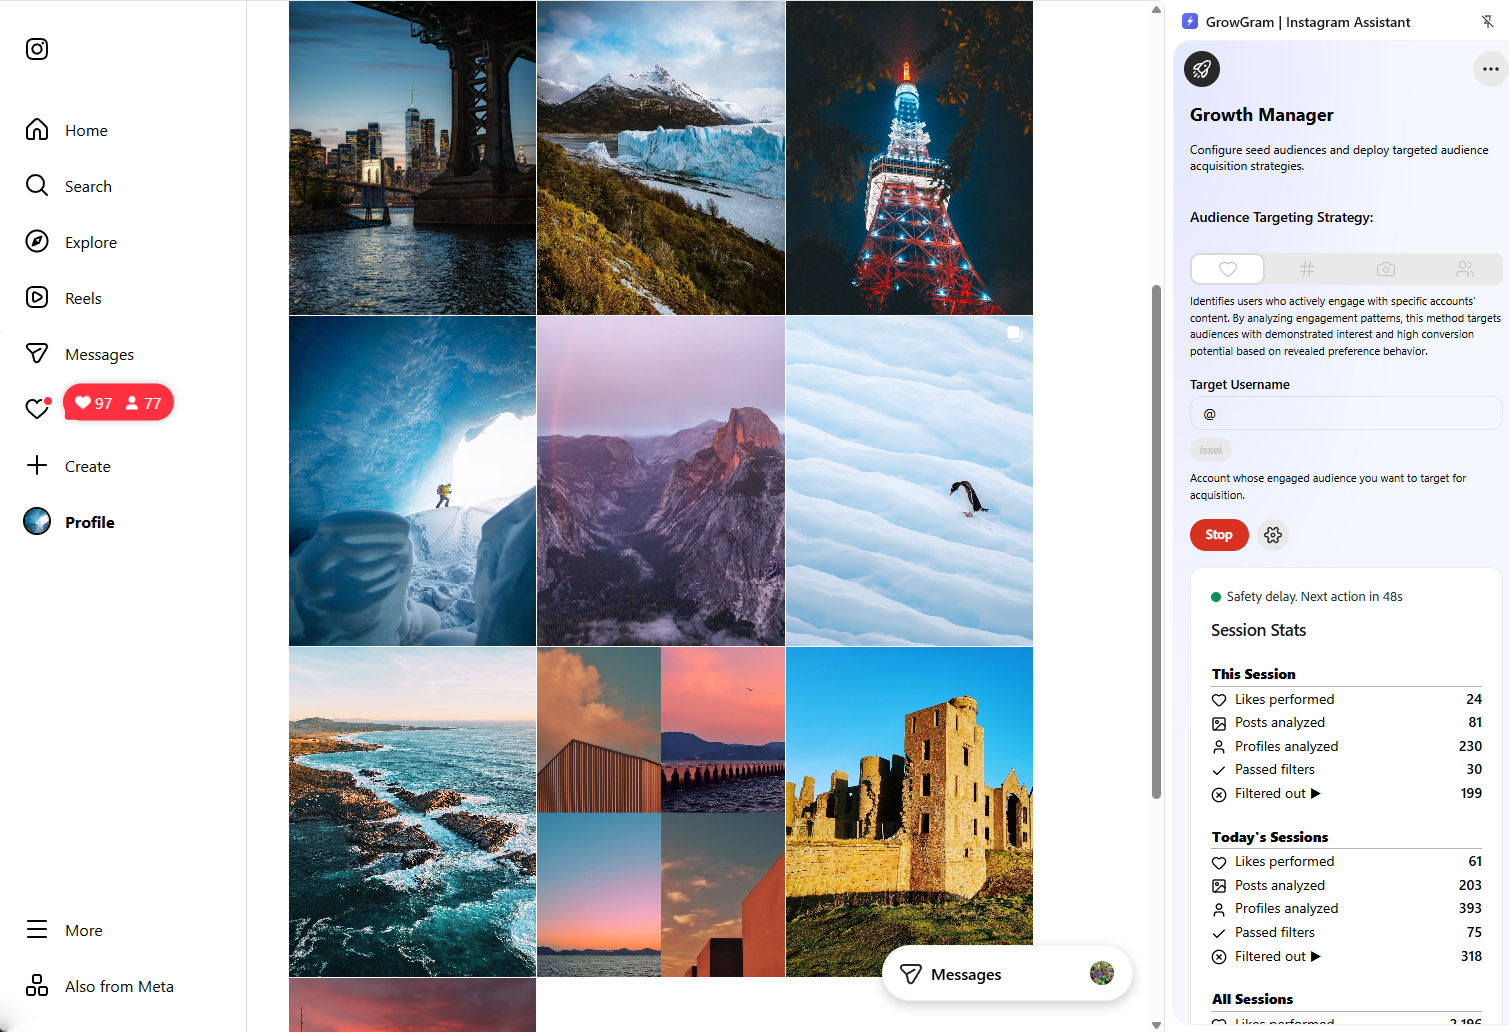Open the Profile avatar icon

[x=37, y=522]
